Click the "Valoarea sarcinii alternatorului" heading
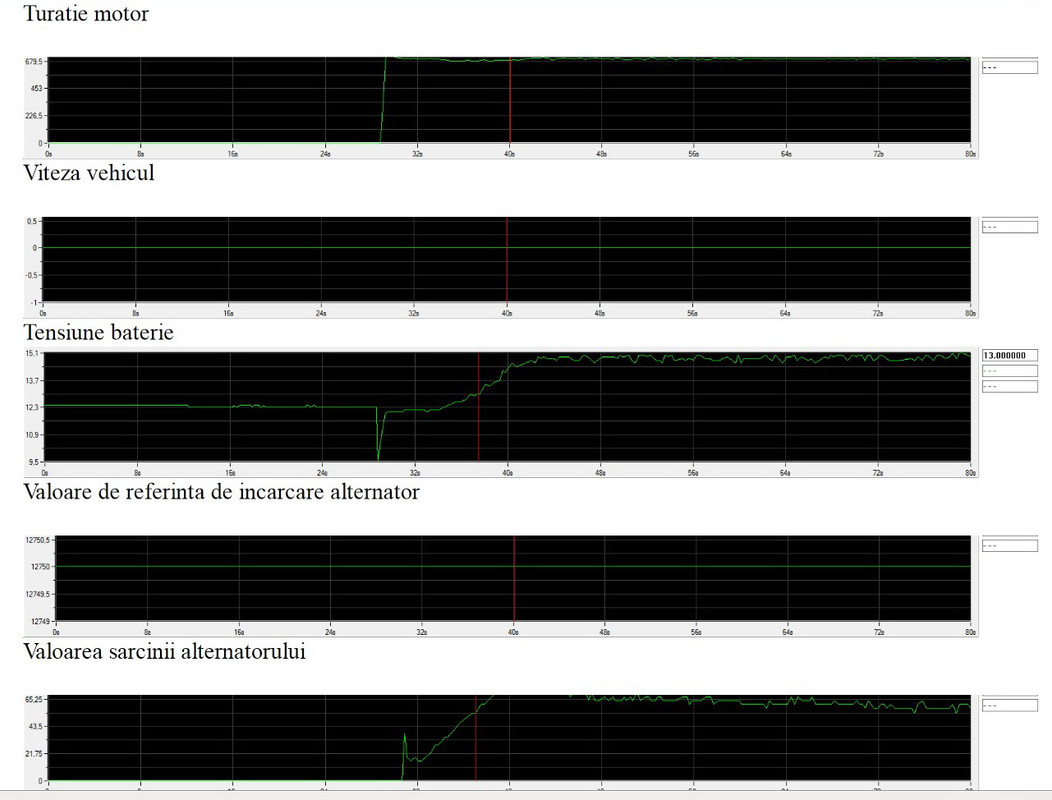The width and height of the screenshot is (1052, 800). tap(164, 652)
